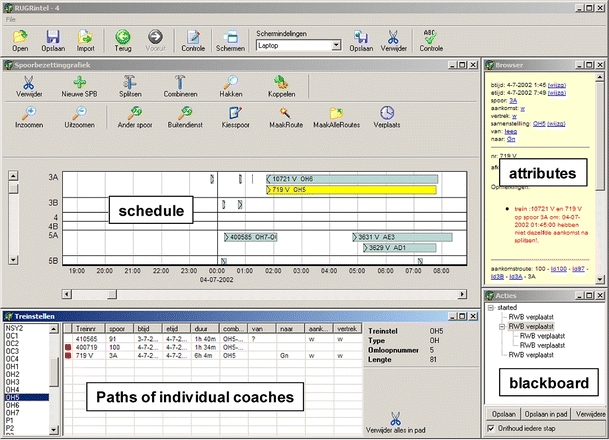Image resolution: width=609 pixels, height=440 pixels.
Task: Click the Treinnr column header
Action: (89, 329)
